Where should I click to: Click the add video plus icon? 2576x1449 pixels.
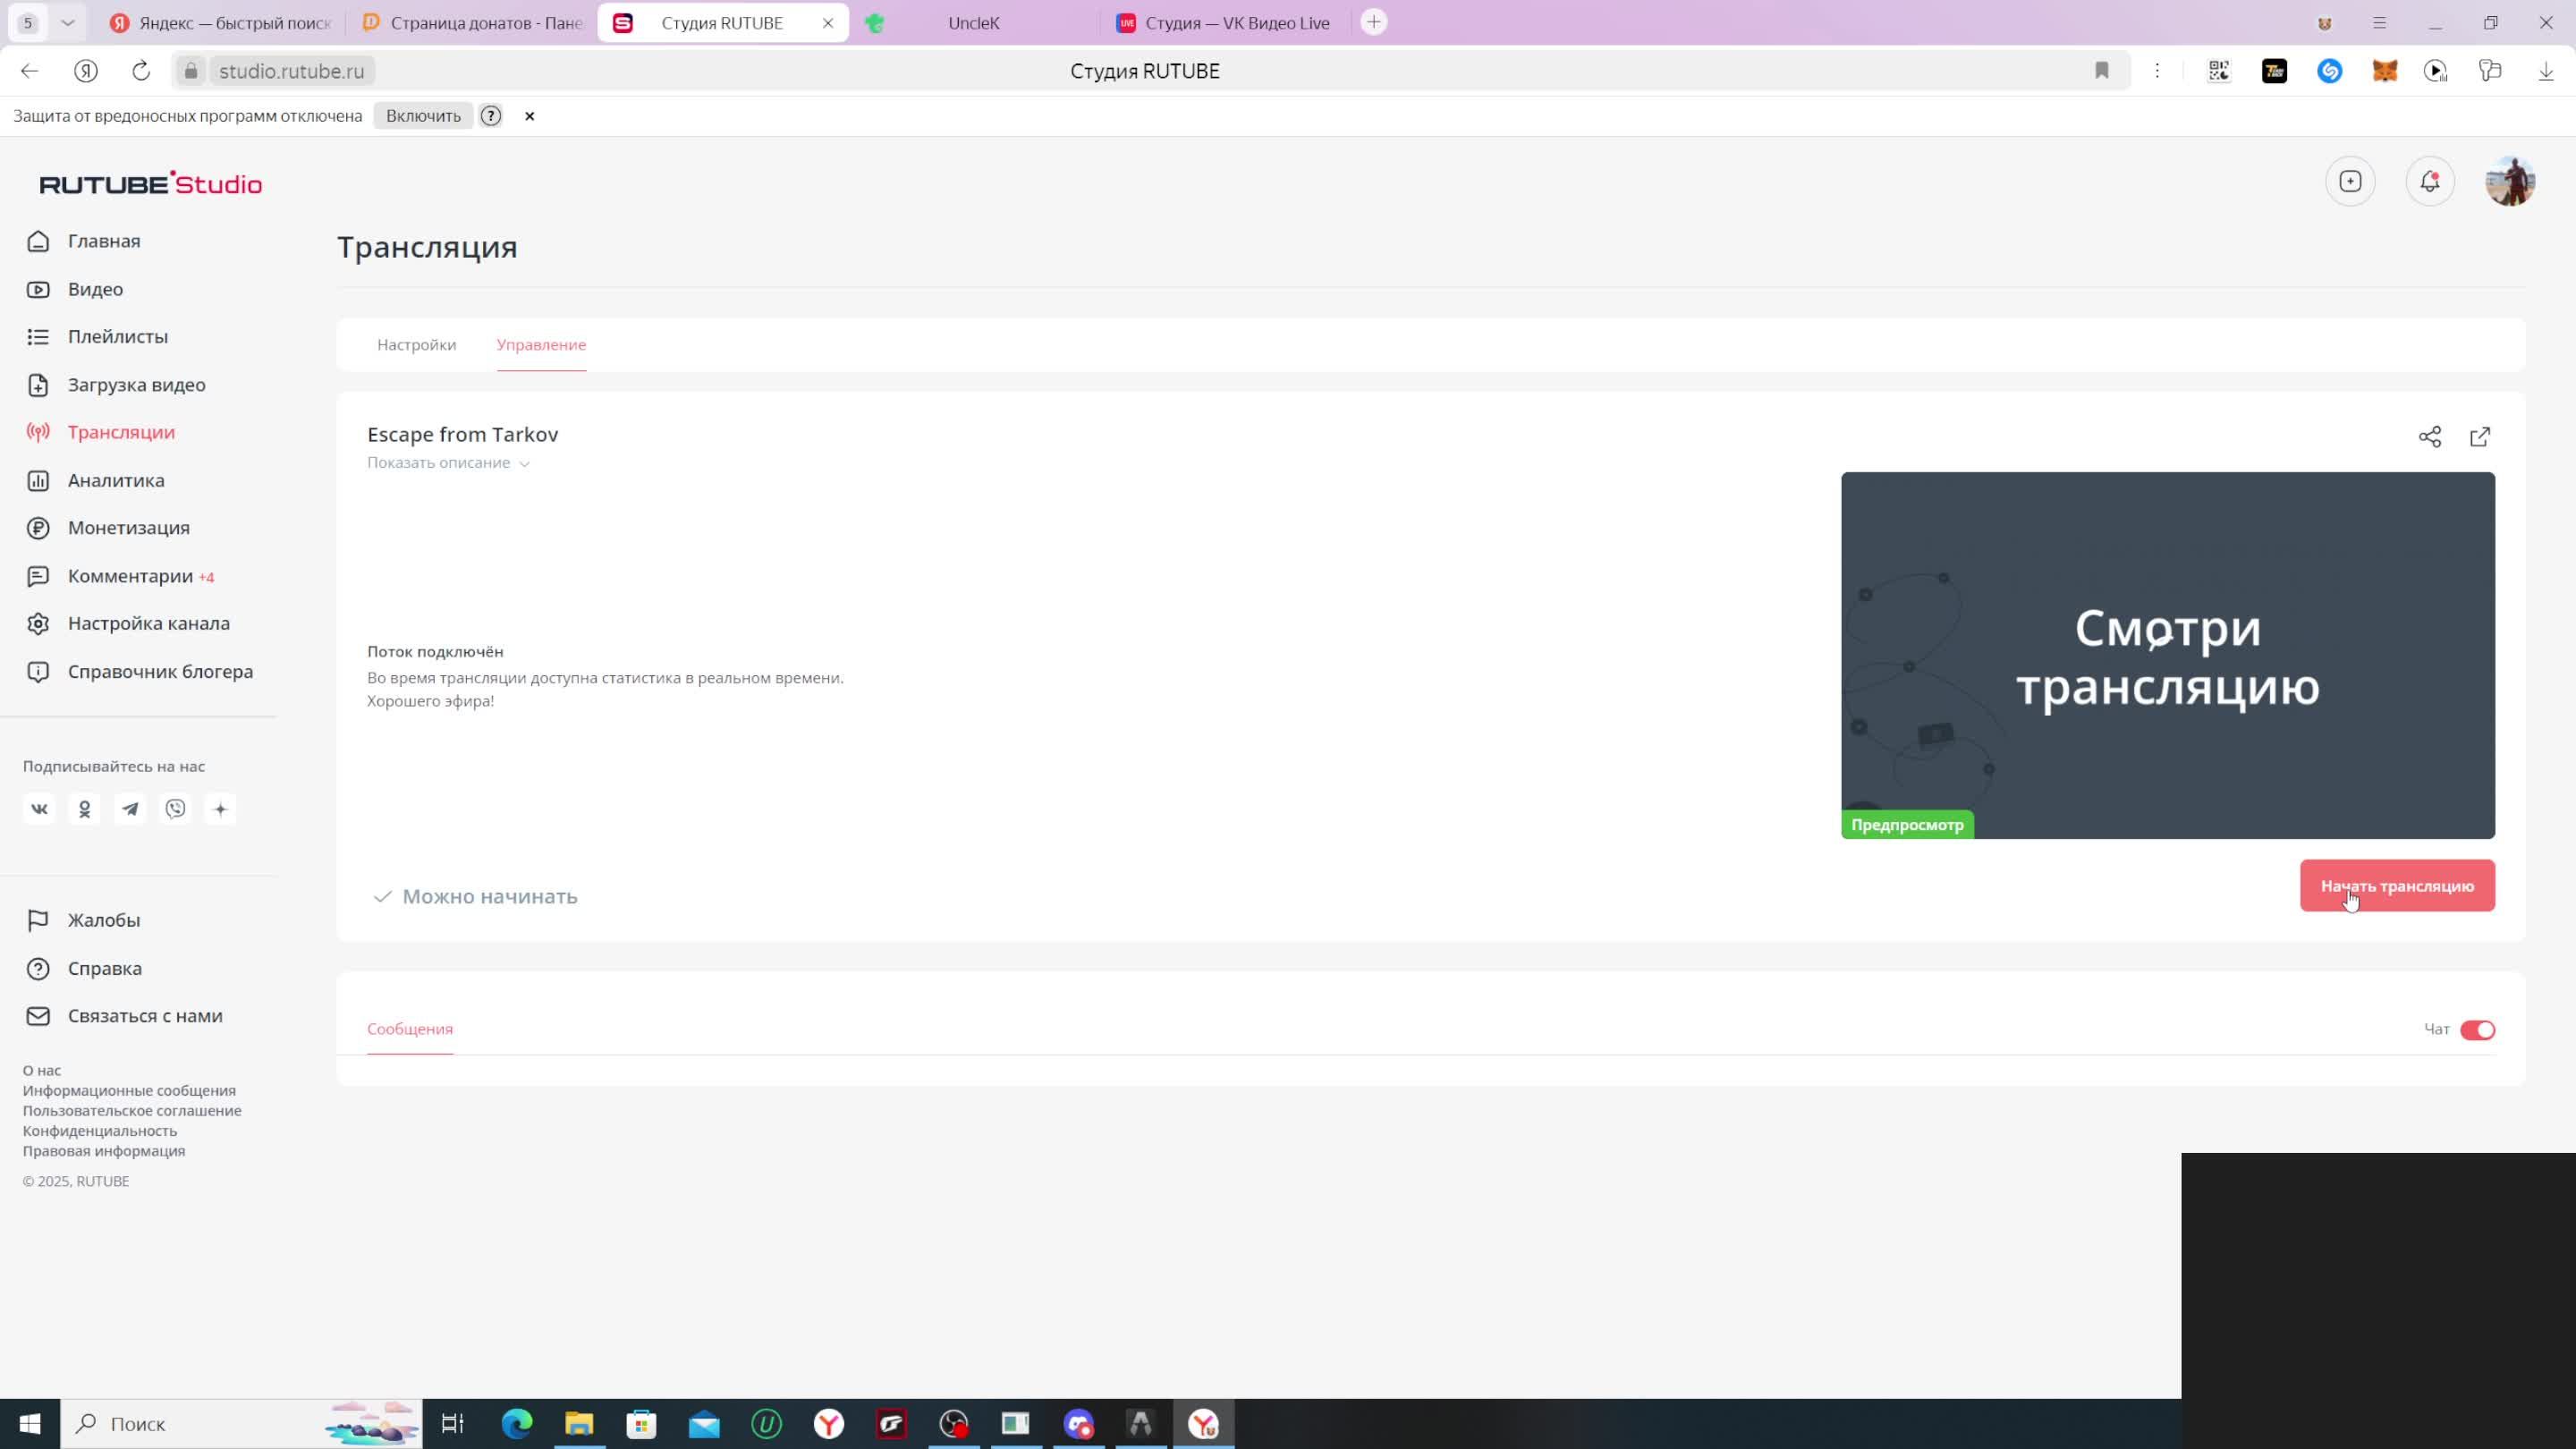tap(2350, 181)
